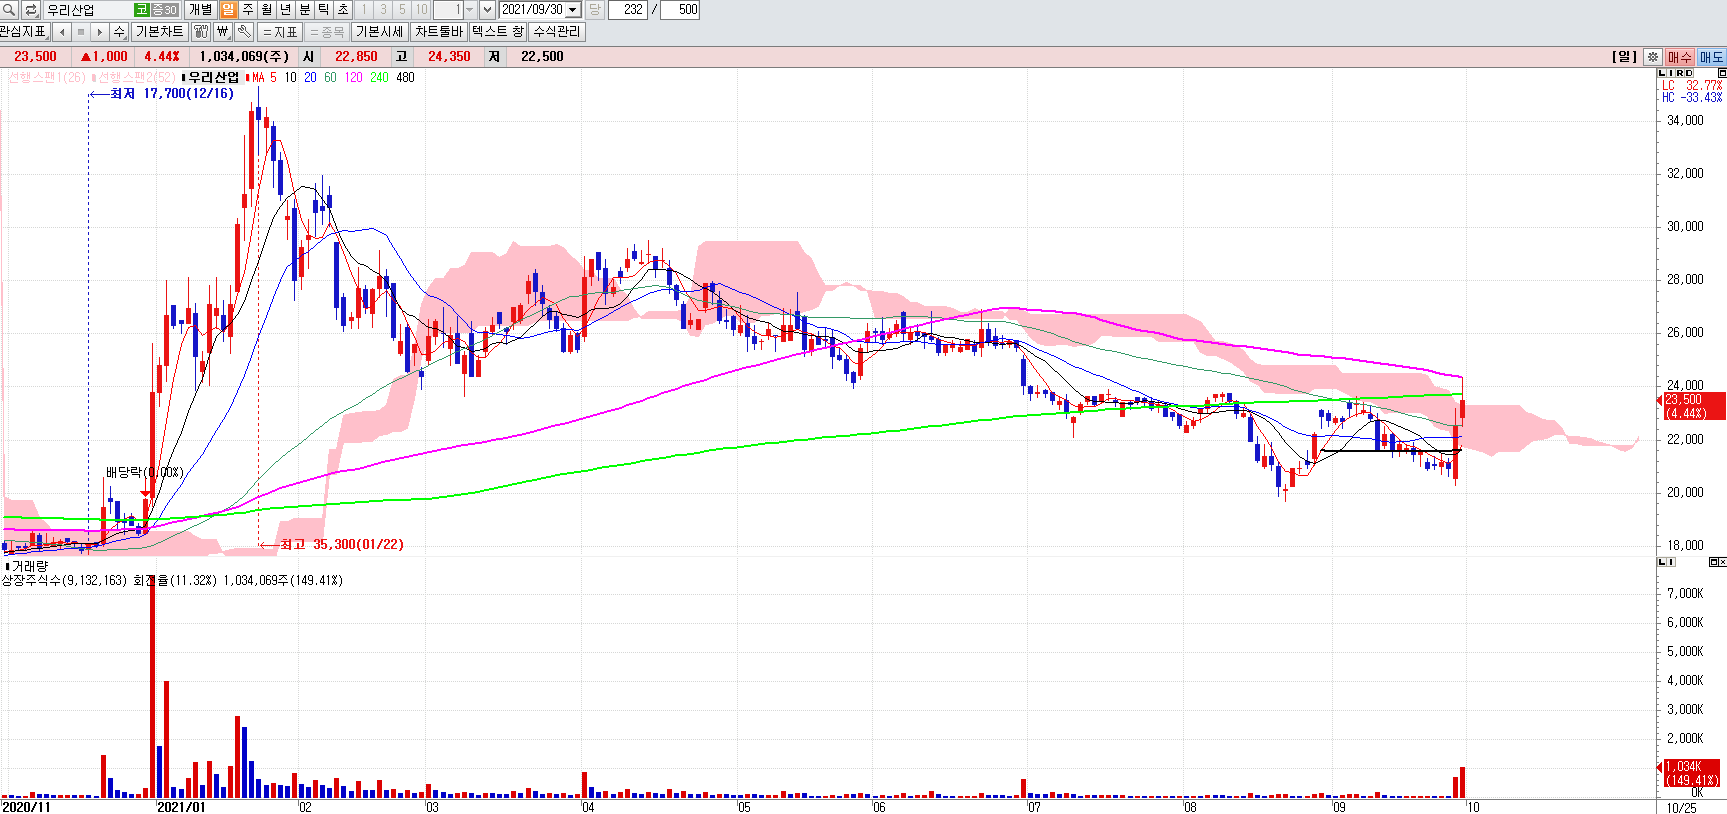Click the stop square playback button
The height and width of the screenshot is (814, 1727).
[81, 32]
